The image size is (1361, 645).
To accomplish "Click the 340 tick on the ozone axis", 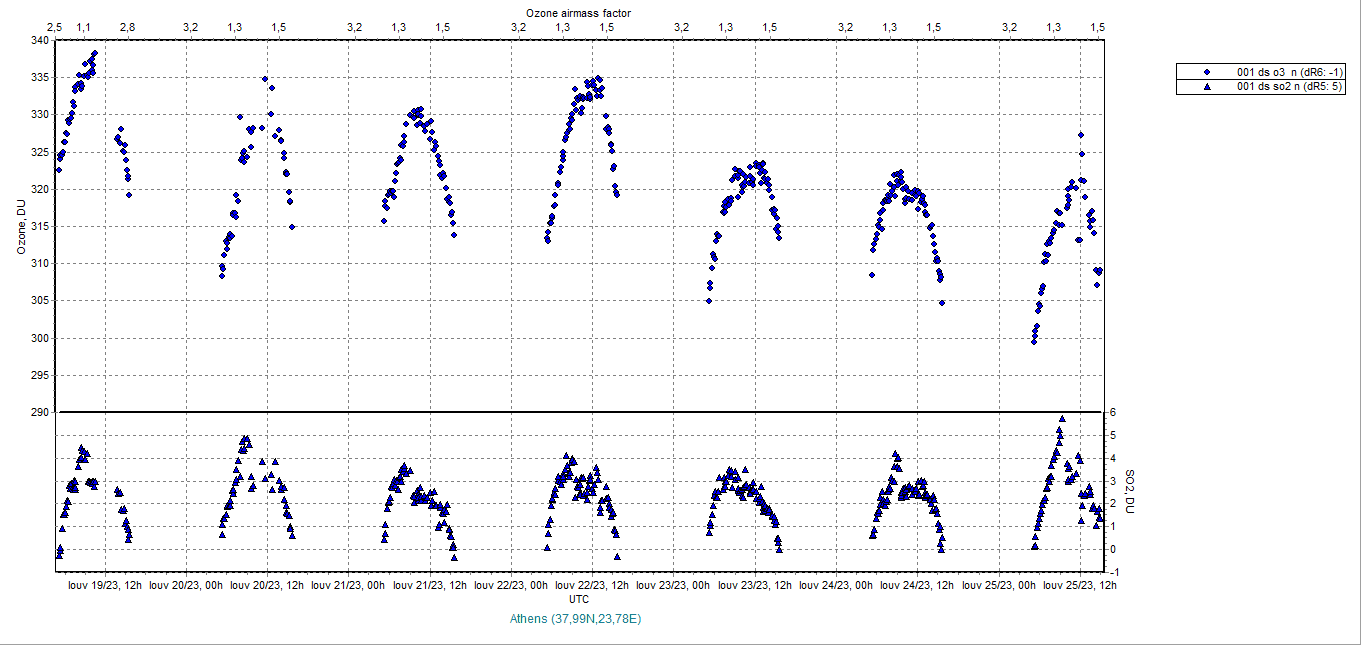I will (38, 41).
